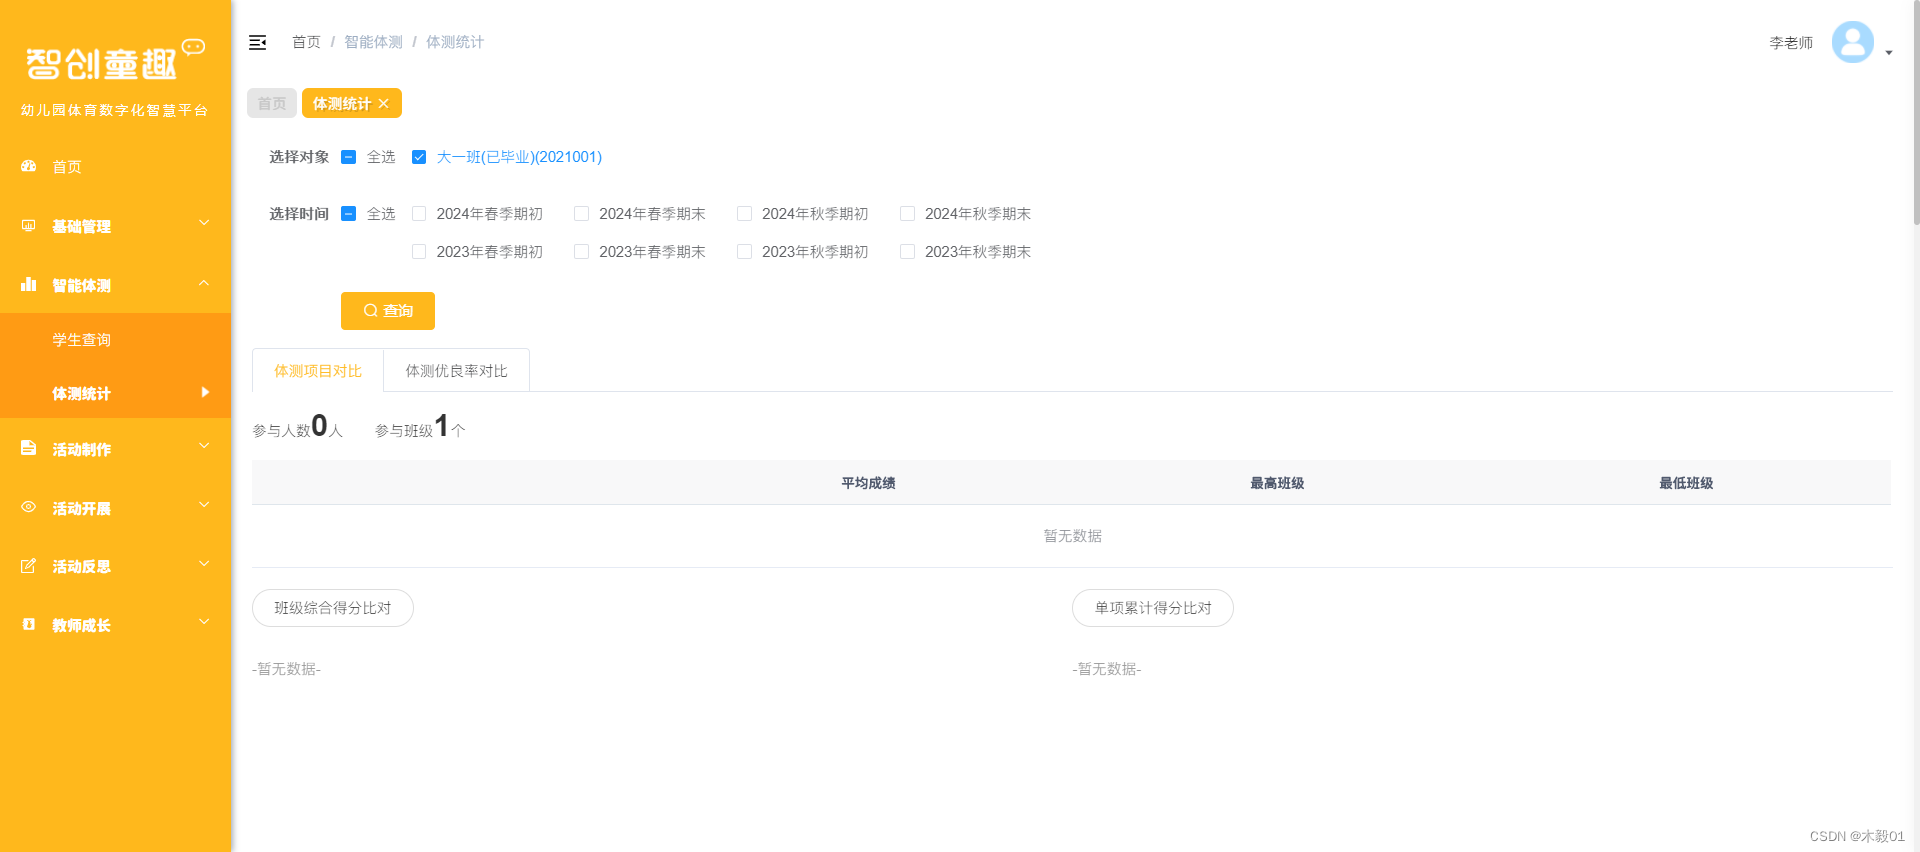
Task: Expand the 基础管理 menu chevron
Action: pyautogui.click(x=204, y=222)
